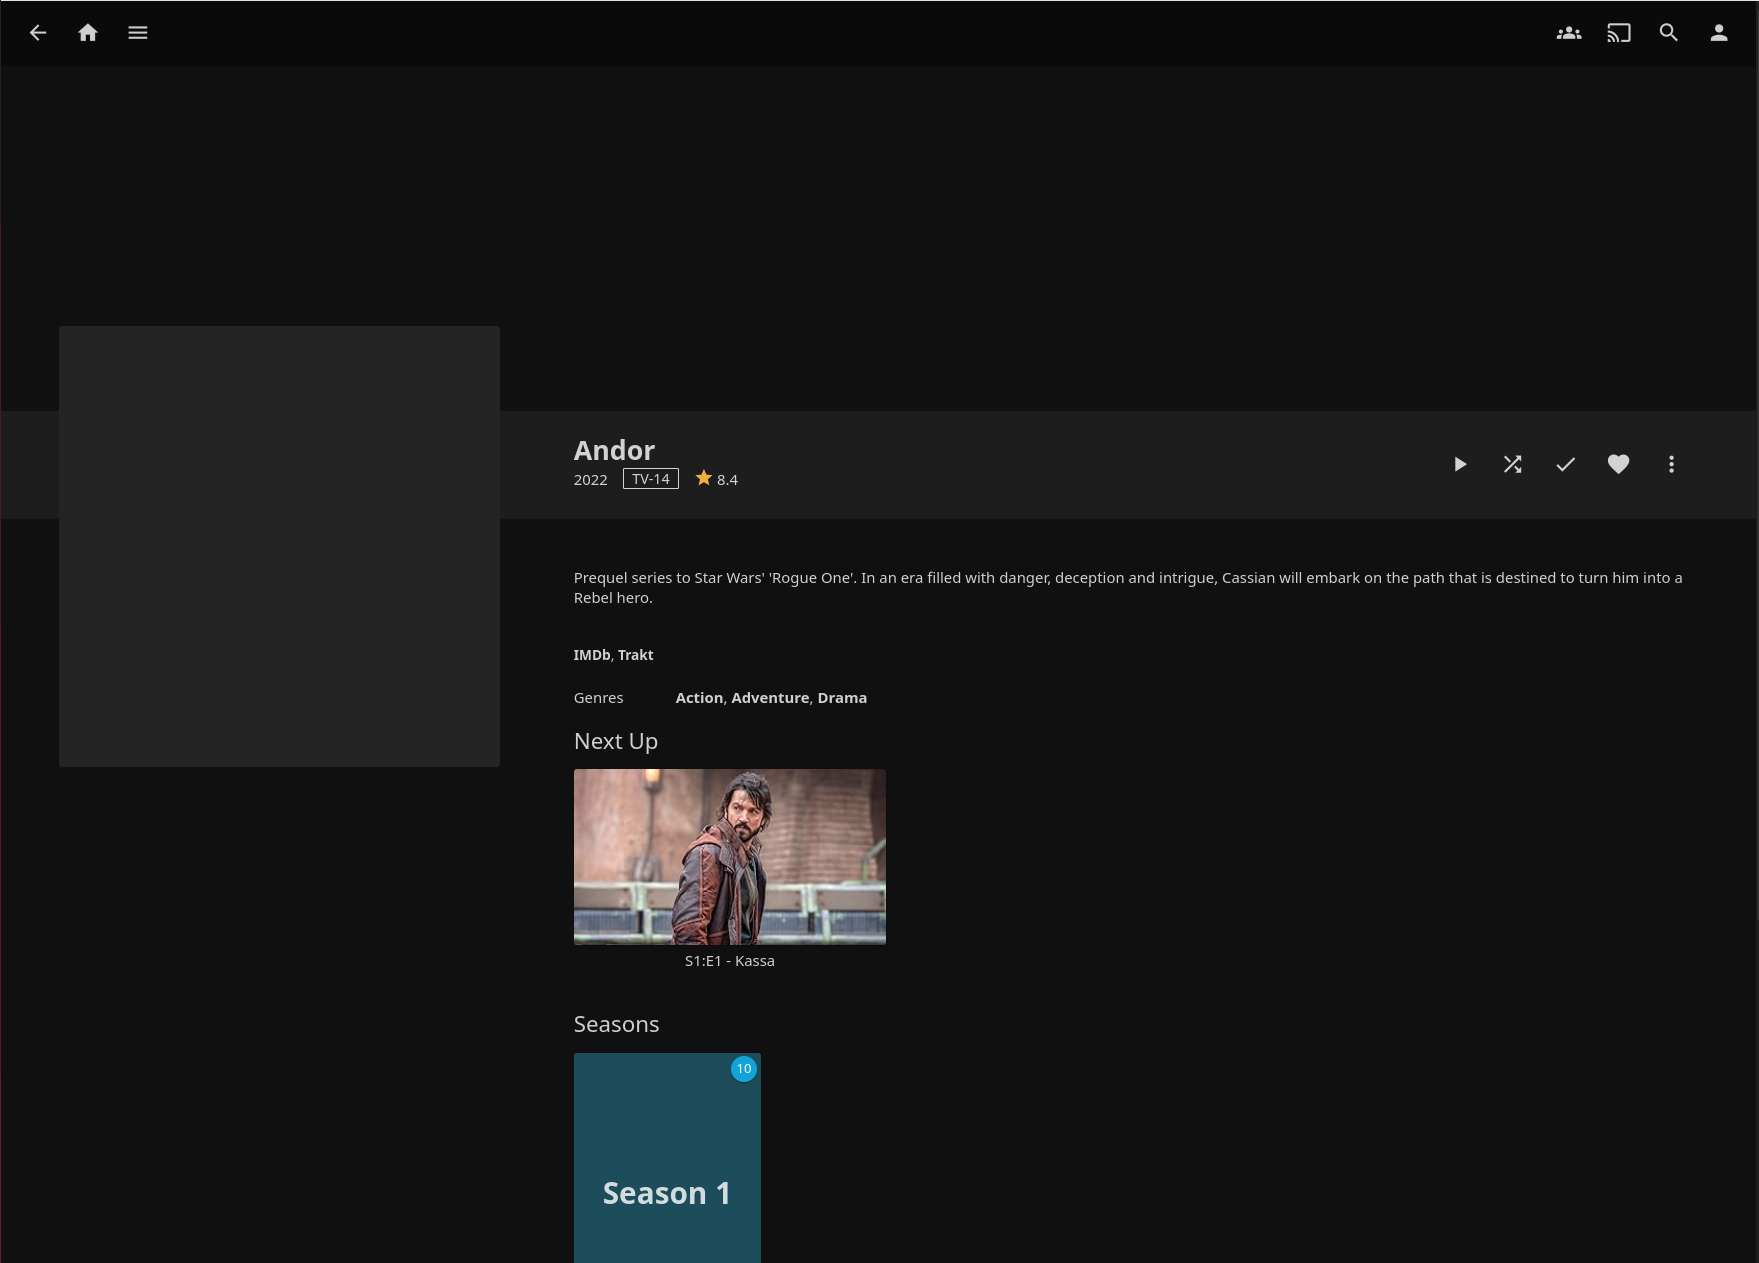Browse the Action genre
Viewport: 1759px width, 1263px height.
[x=699, y=698]
